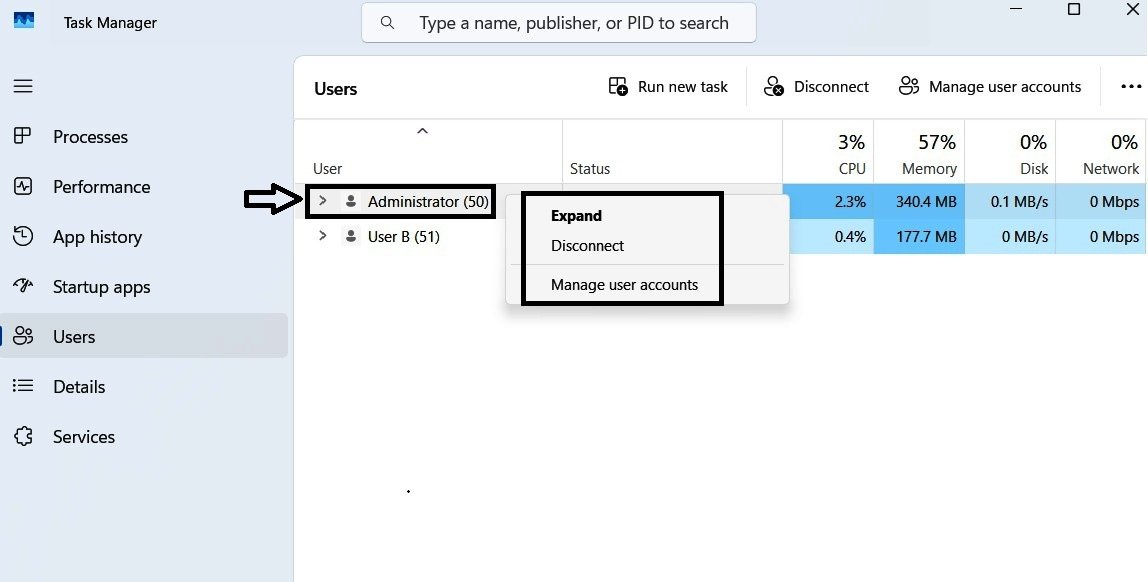
Task: Click Administrator's 0.1 MB/s disk value
Action: click(1019, 202)
